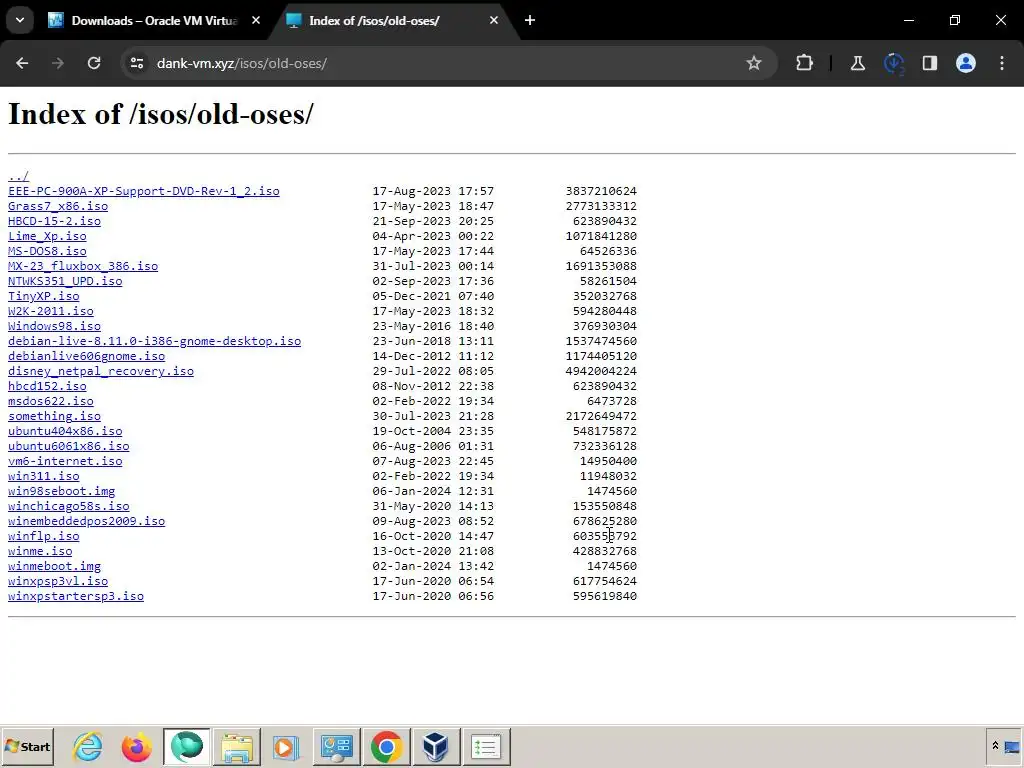Open the Grass7_x86.iso link
The height and width of the screenshot is (768, 1024).
[58, 206]
